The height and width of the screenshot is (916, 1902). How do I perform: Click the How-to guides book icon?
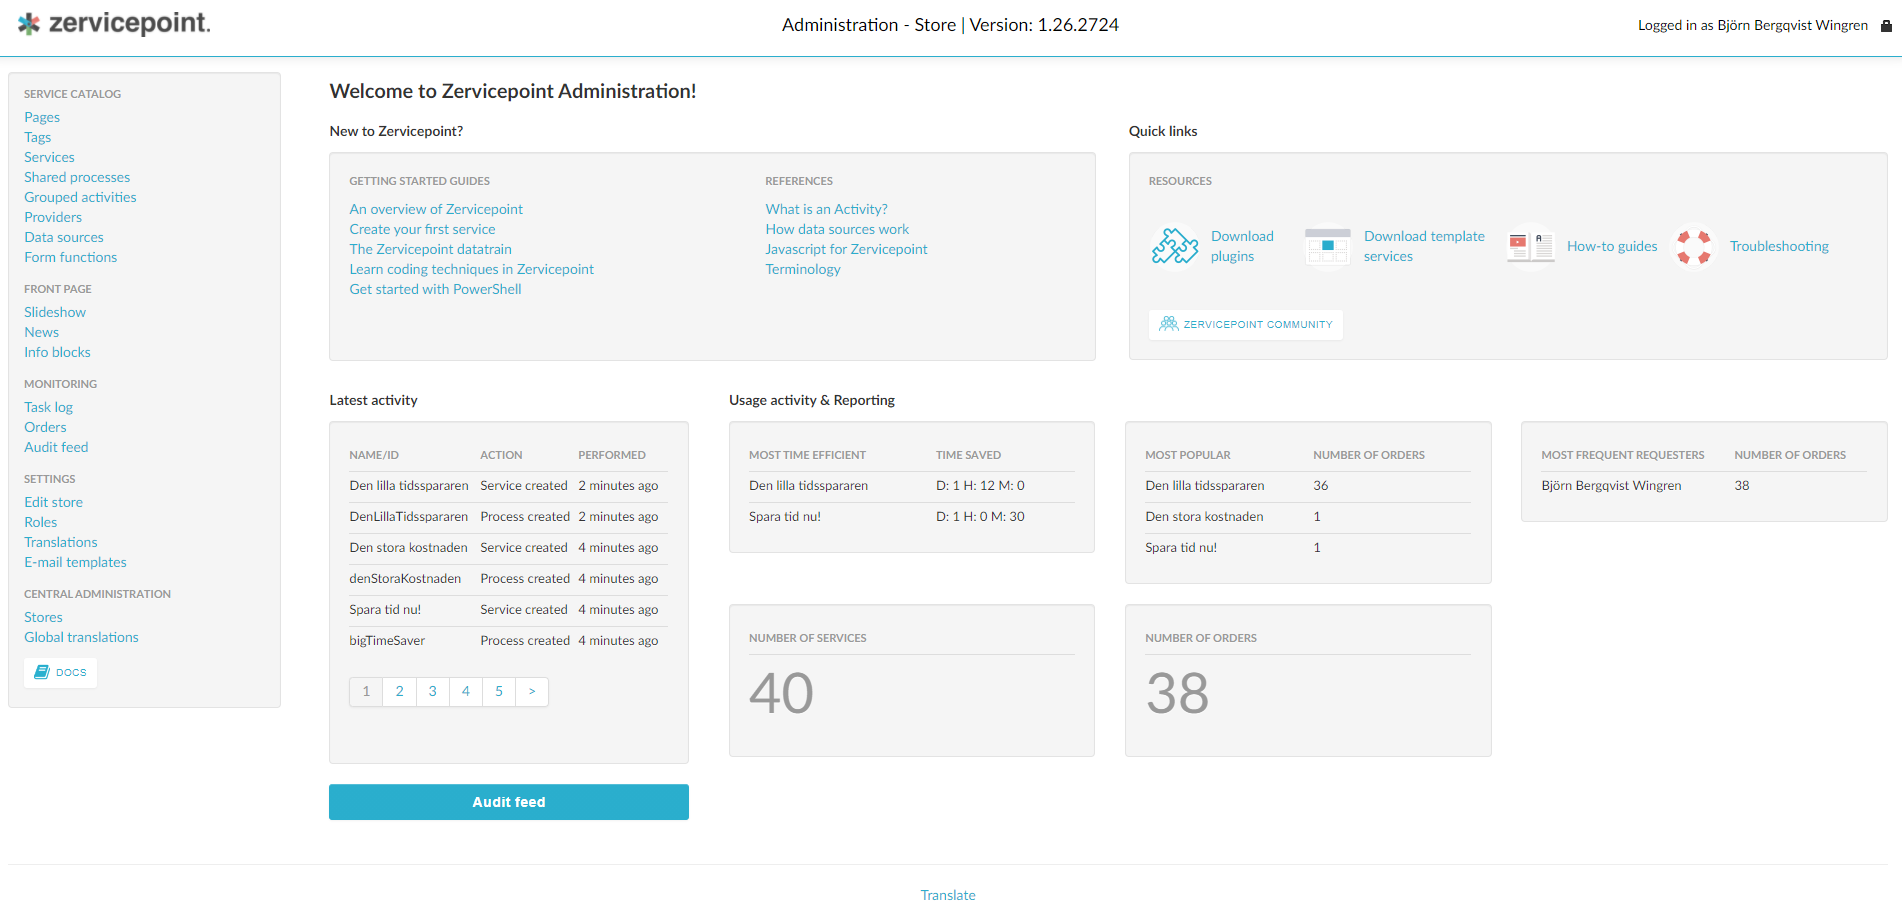[1531, 246]
